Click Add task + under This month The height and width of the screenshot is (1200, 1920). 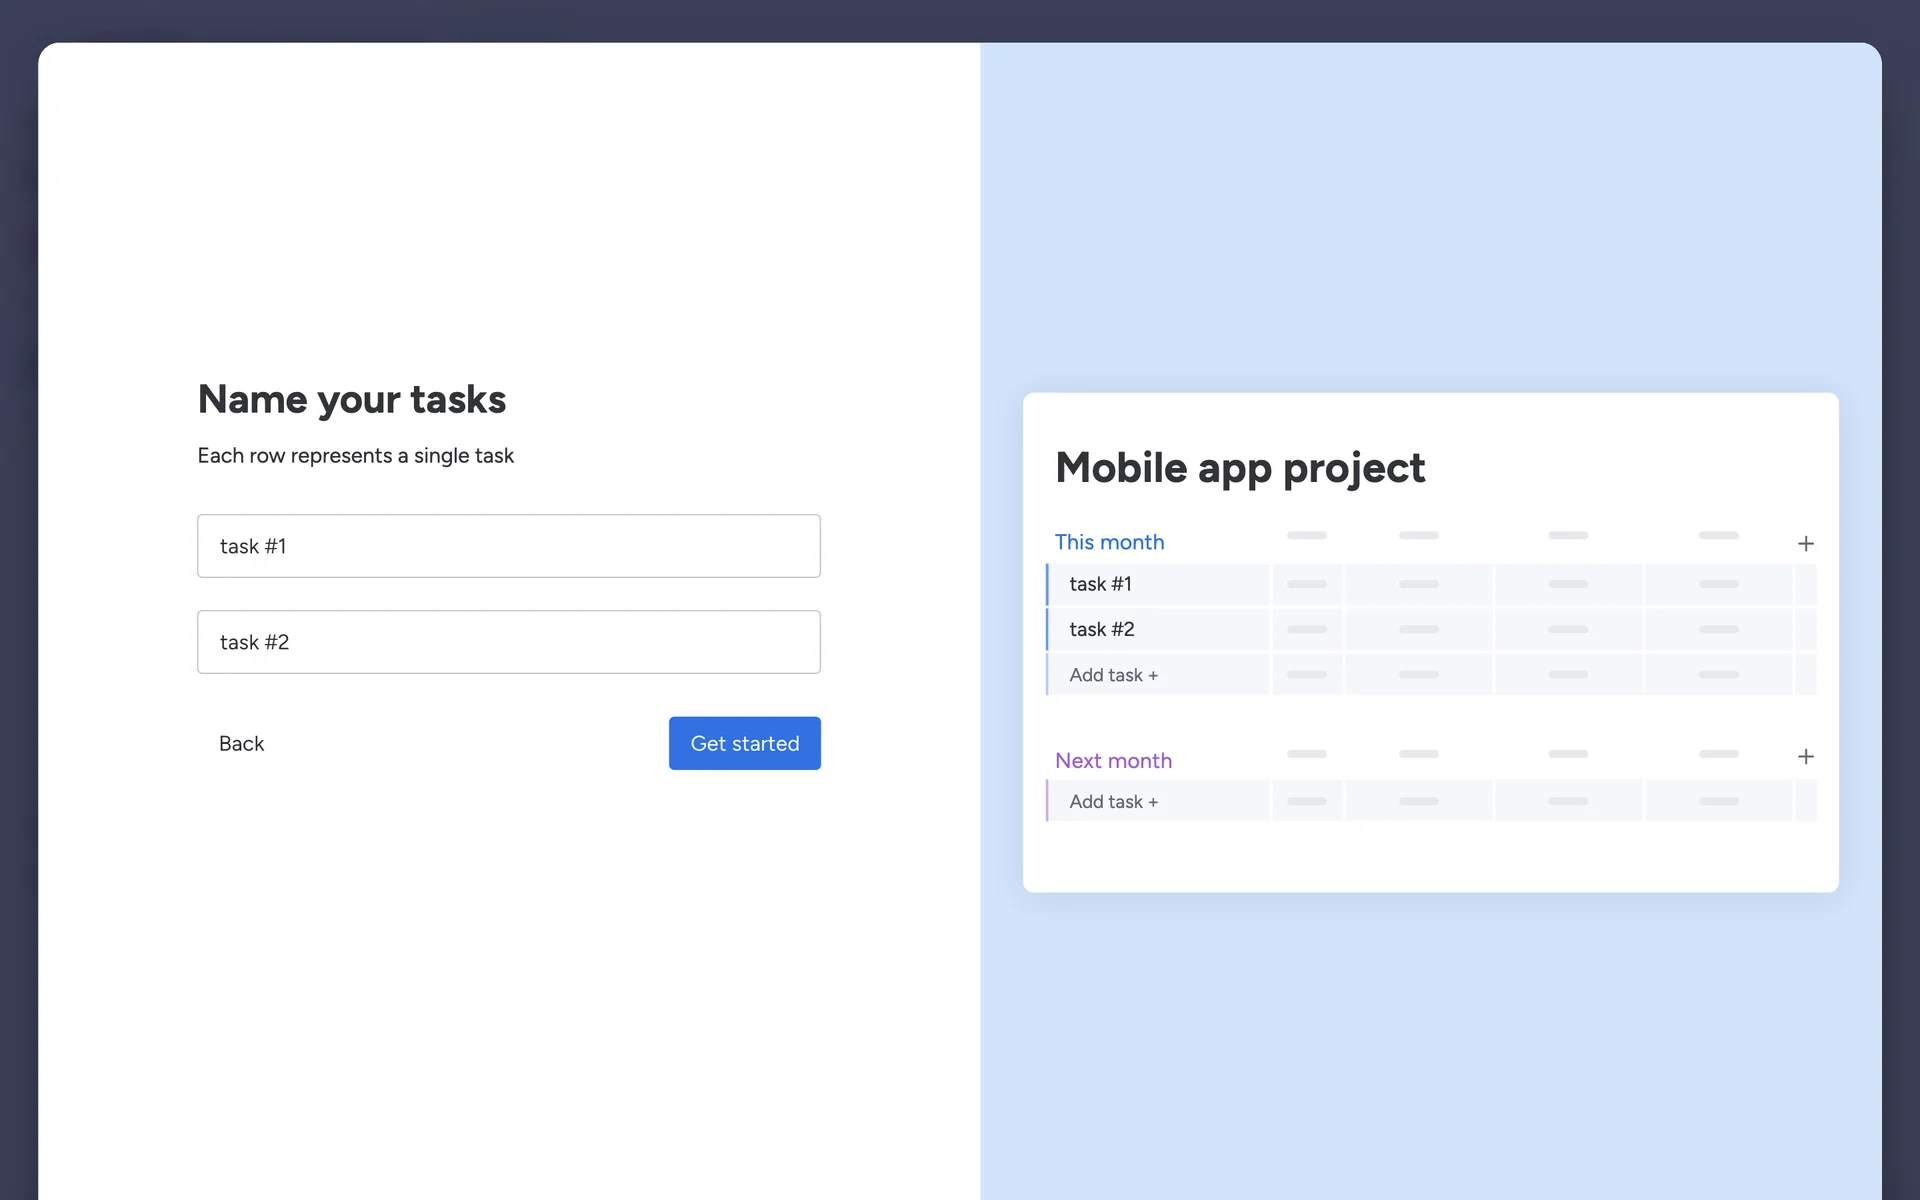click(x=1113, y=675)
